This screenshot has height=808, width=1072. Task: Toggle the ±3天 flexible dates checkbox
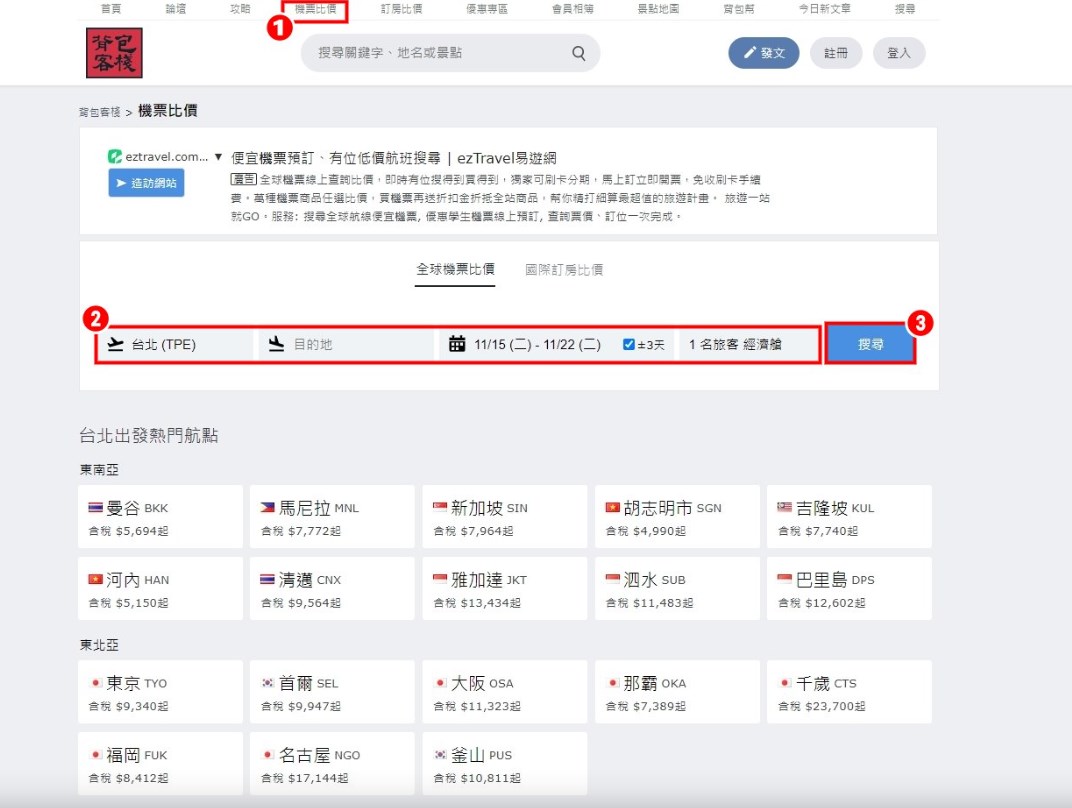(629, 344)
